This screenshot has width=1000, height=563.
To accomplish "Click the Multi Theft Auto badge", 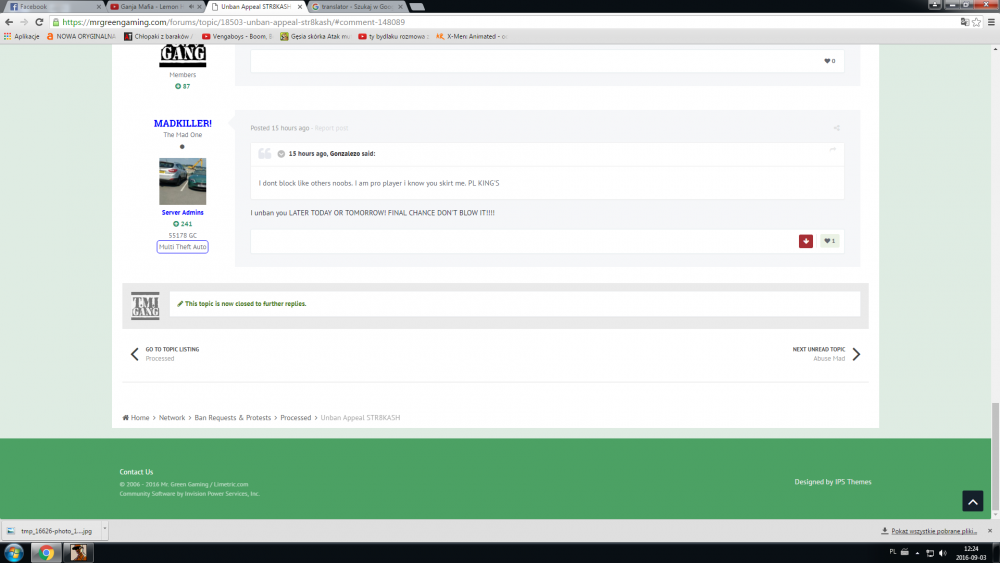I will pos(182,246).
